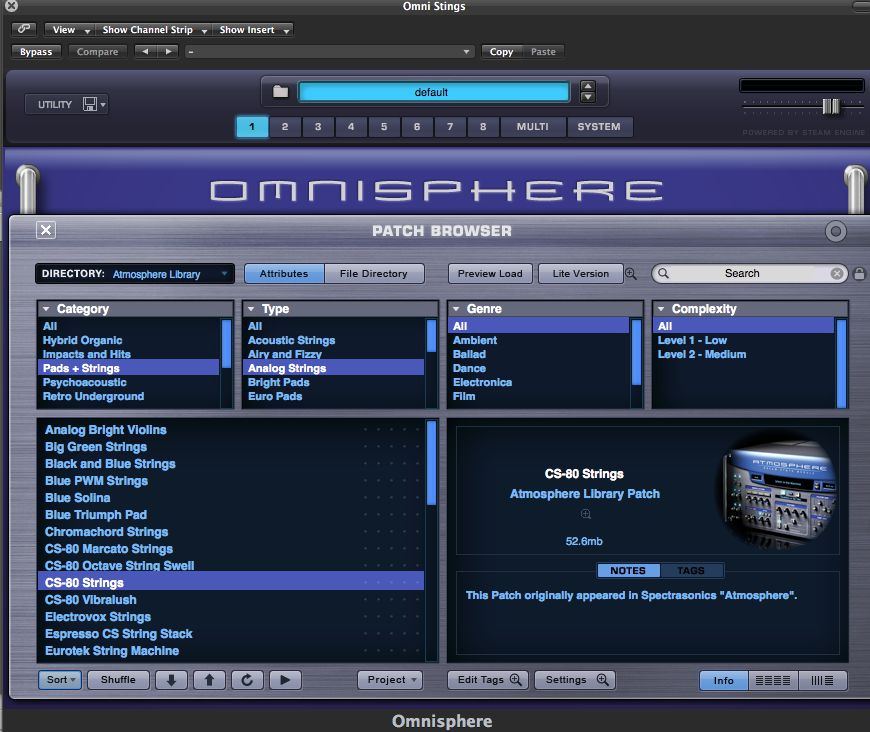
Task: Click the Paste button
Action: tap(544, 52)
